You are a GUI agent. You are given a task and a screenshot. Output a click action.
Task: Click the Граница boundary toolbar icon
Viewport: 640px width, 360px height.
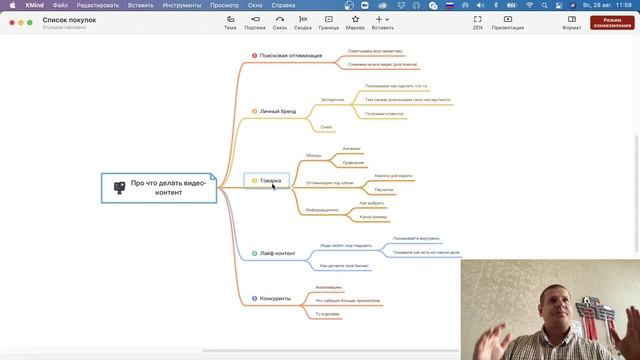click(x=329, y=19)
